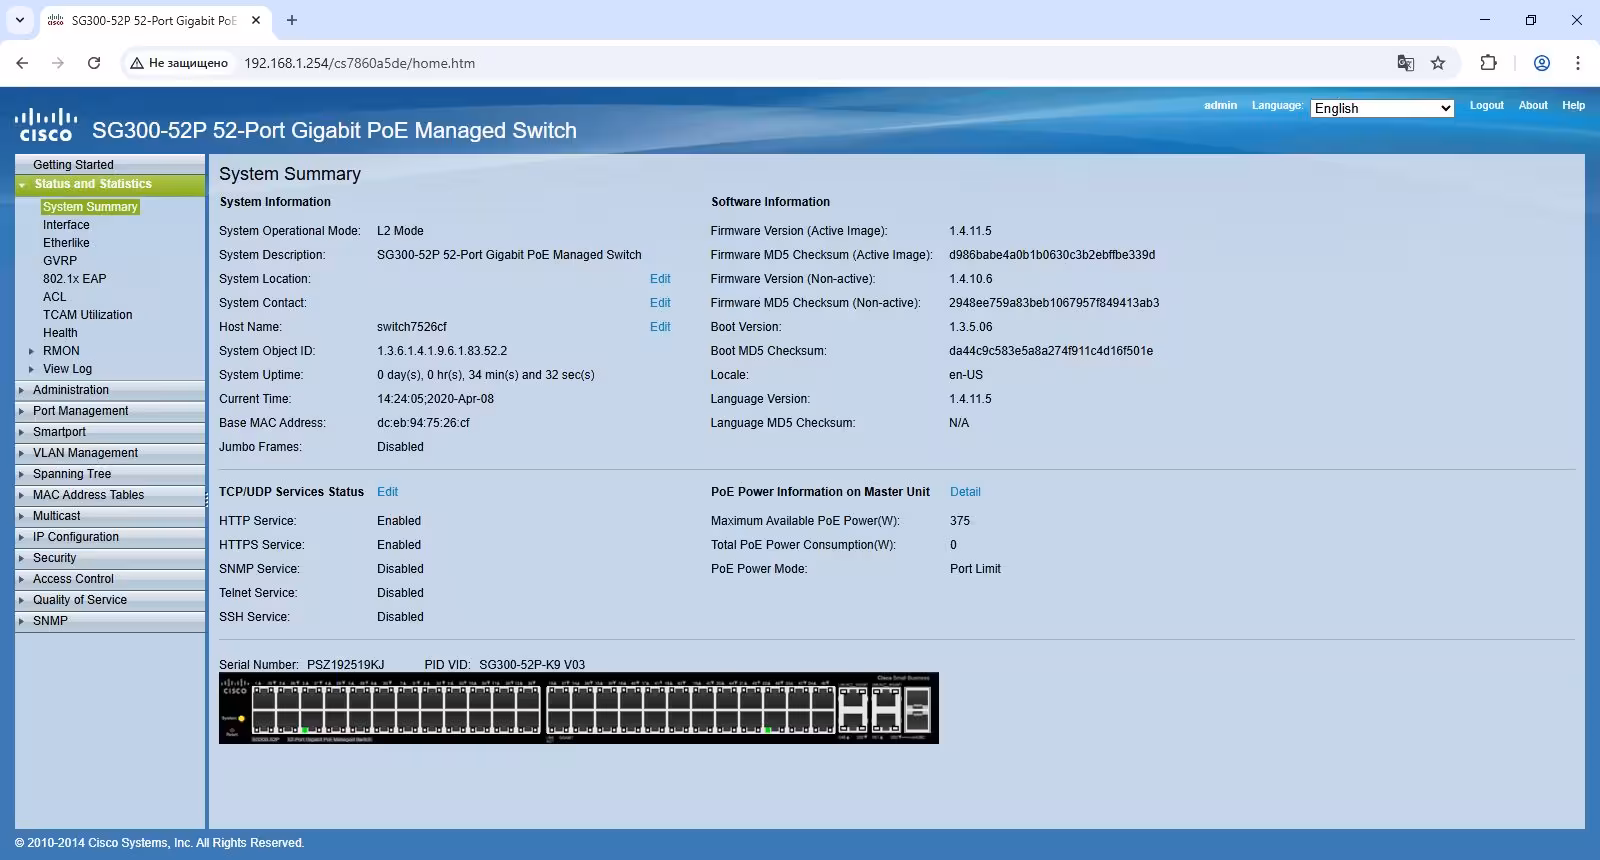Collapse the Status and Statistics section
The image size is (1600, 860).
tap(22, 185)
